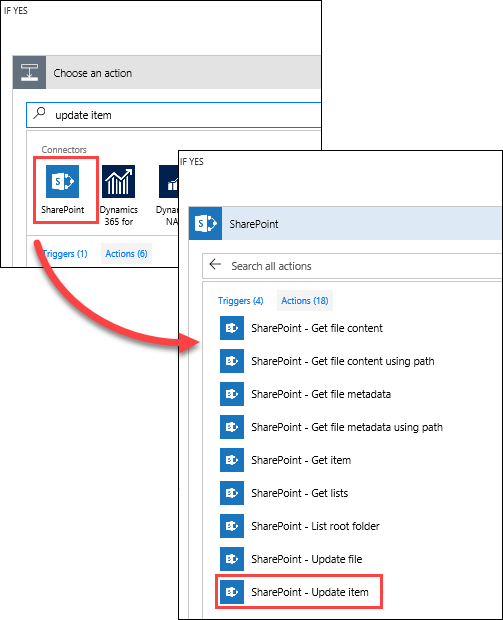Choose SharePoint - Get file metadata using path

point(347,427)
